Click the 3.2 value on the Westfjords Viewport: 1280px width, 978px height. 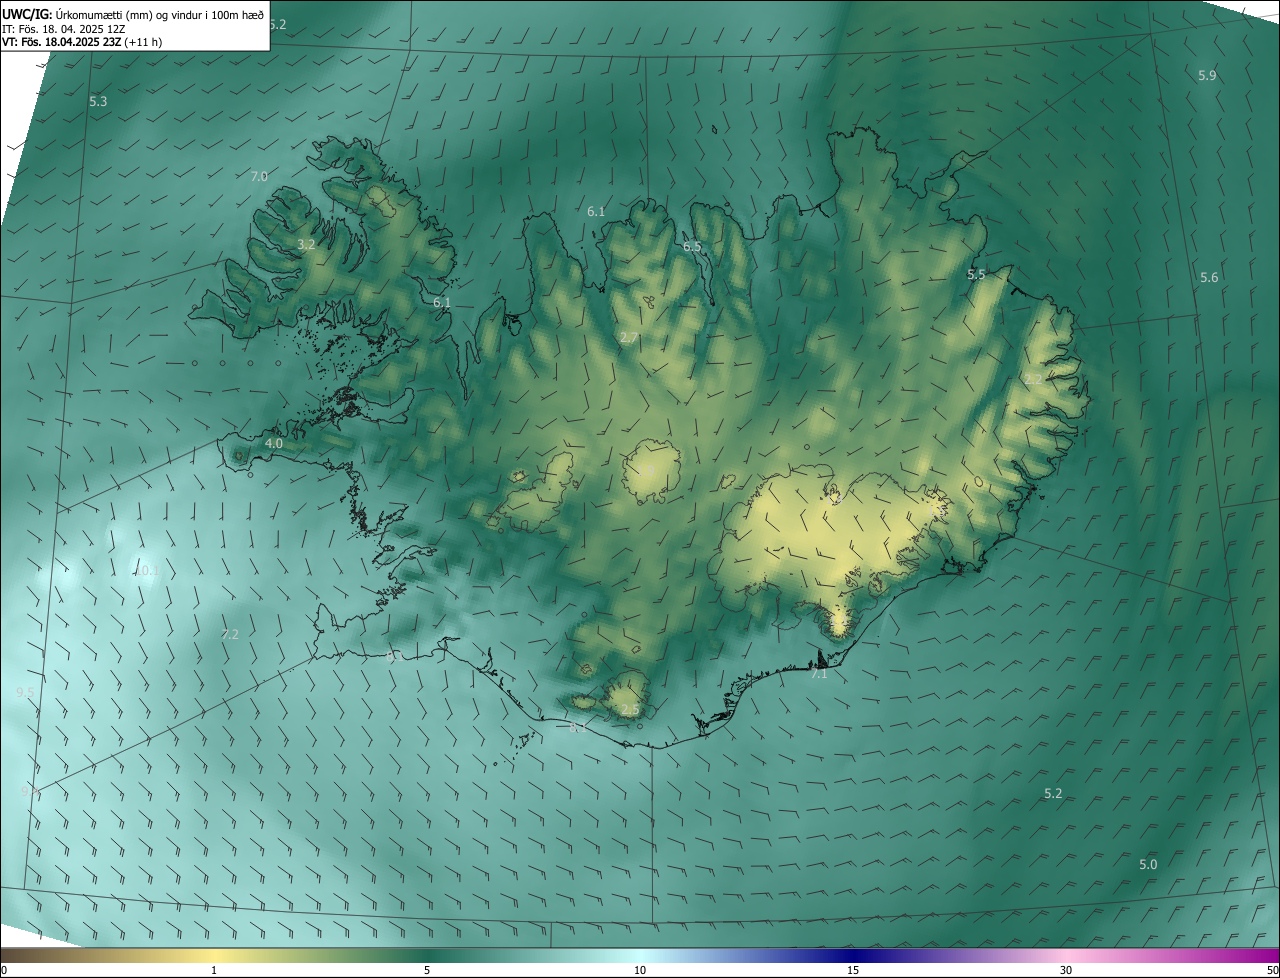(306, 244)
